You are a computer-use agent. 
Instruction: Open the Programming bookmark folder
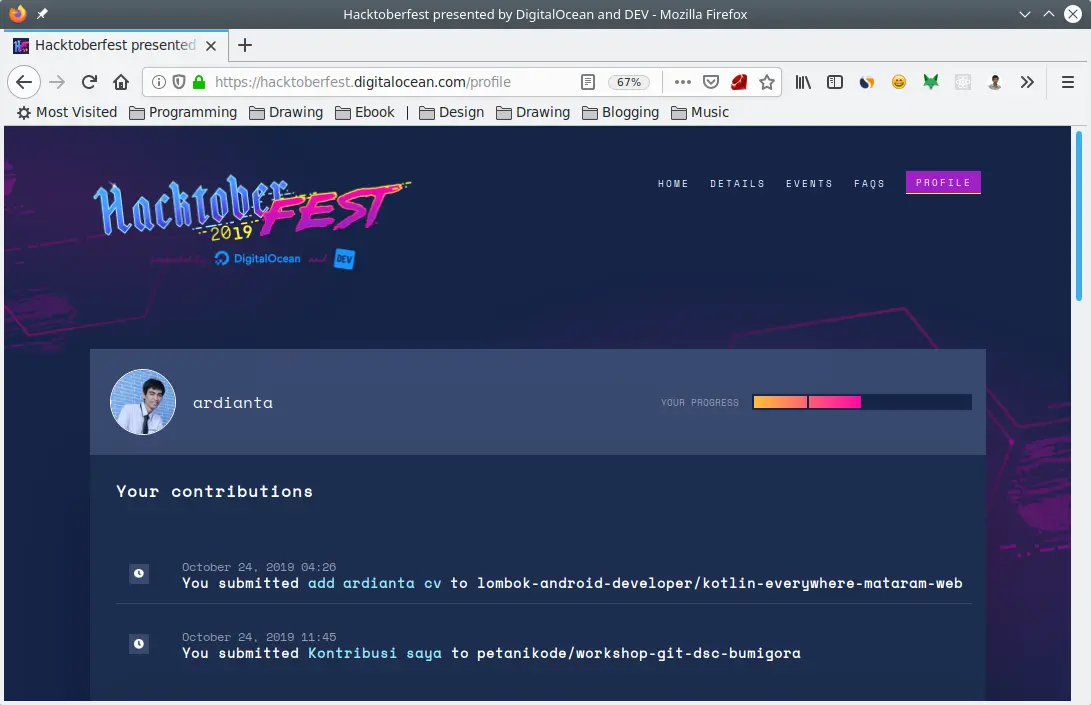183,112
